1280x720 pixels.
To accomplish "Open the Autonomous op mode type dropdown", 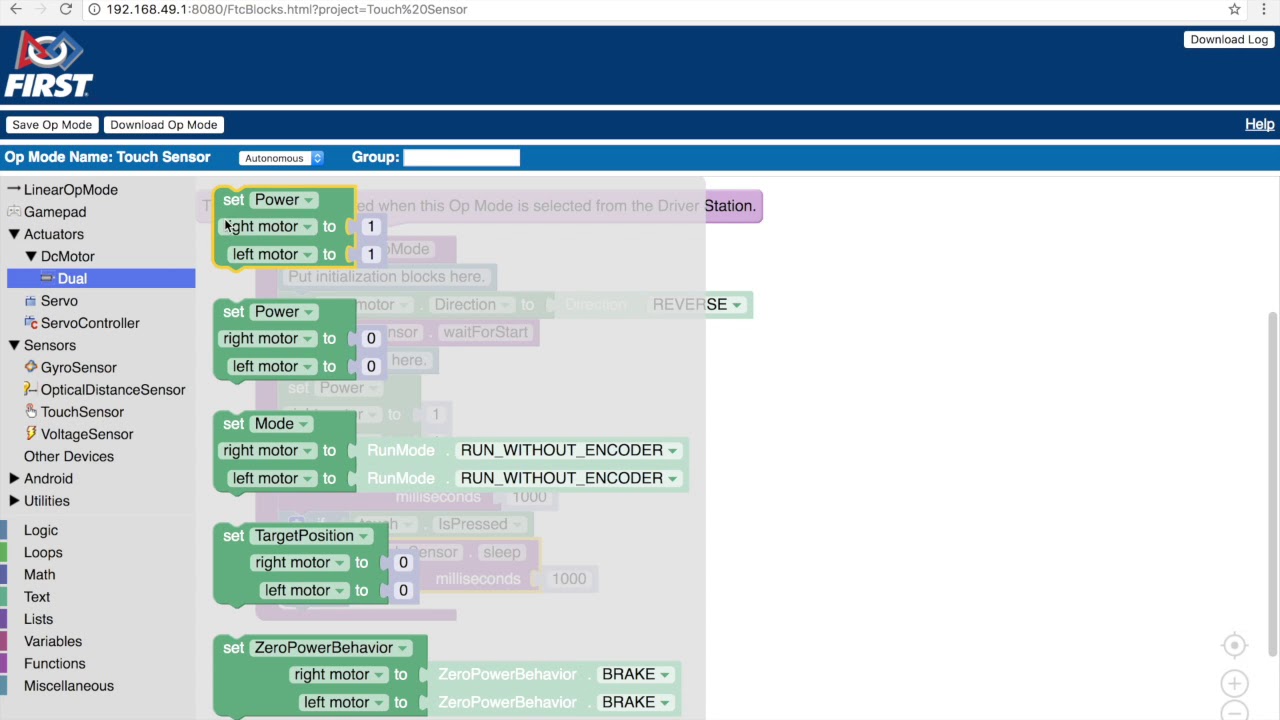I will 281,158.
